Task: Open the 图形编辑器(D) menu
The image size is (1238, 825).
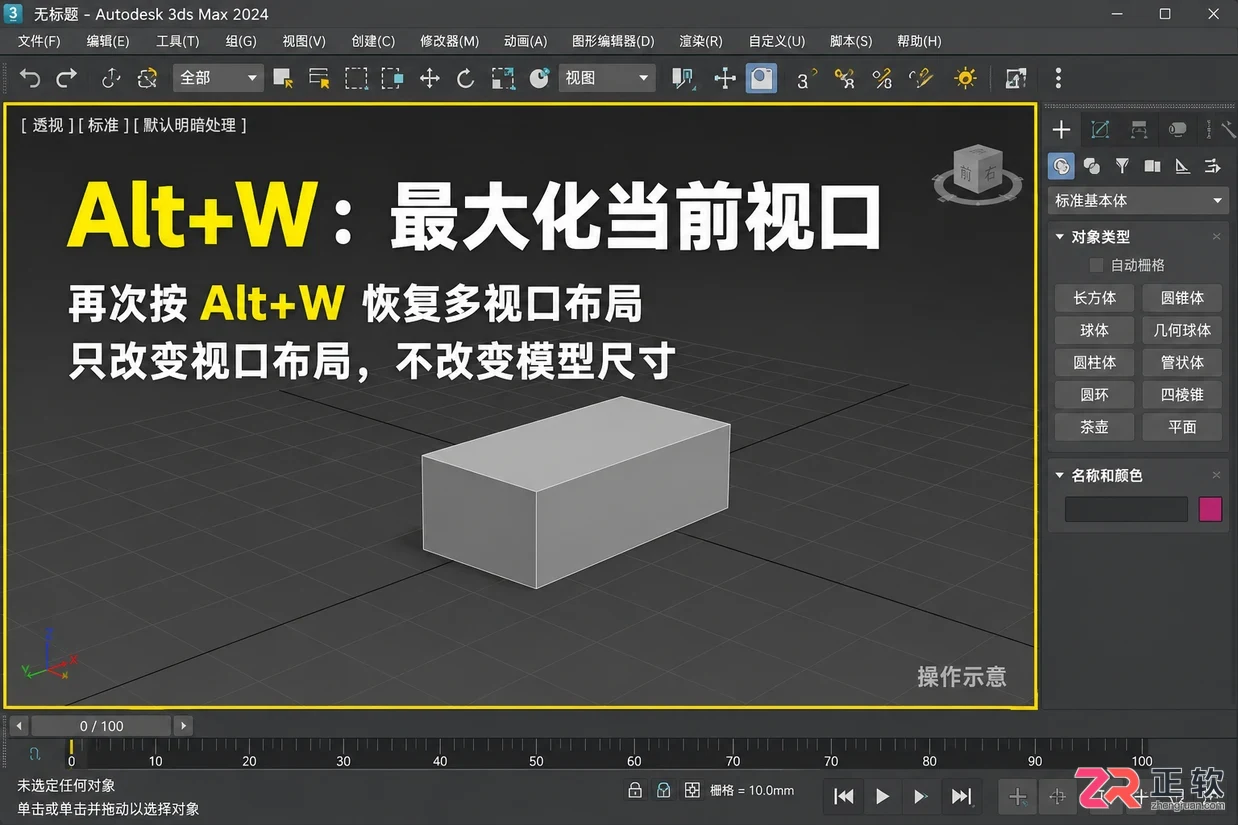Action: pos(613,41)
